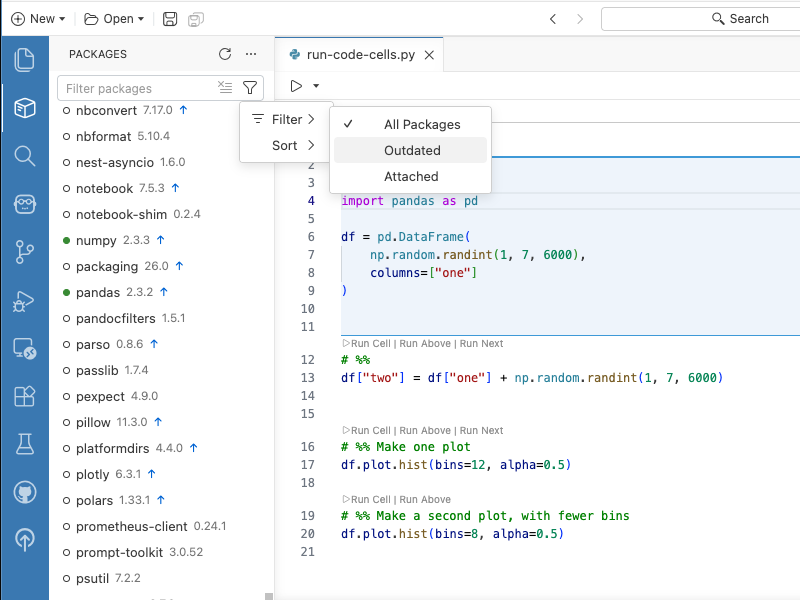Click line number 13 in the gutter

coord(308,378)
